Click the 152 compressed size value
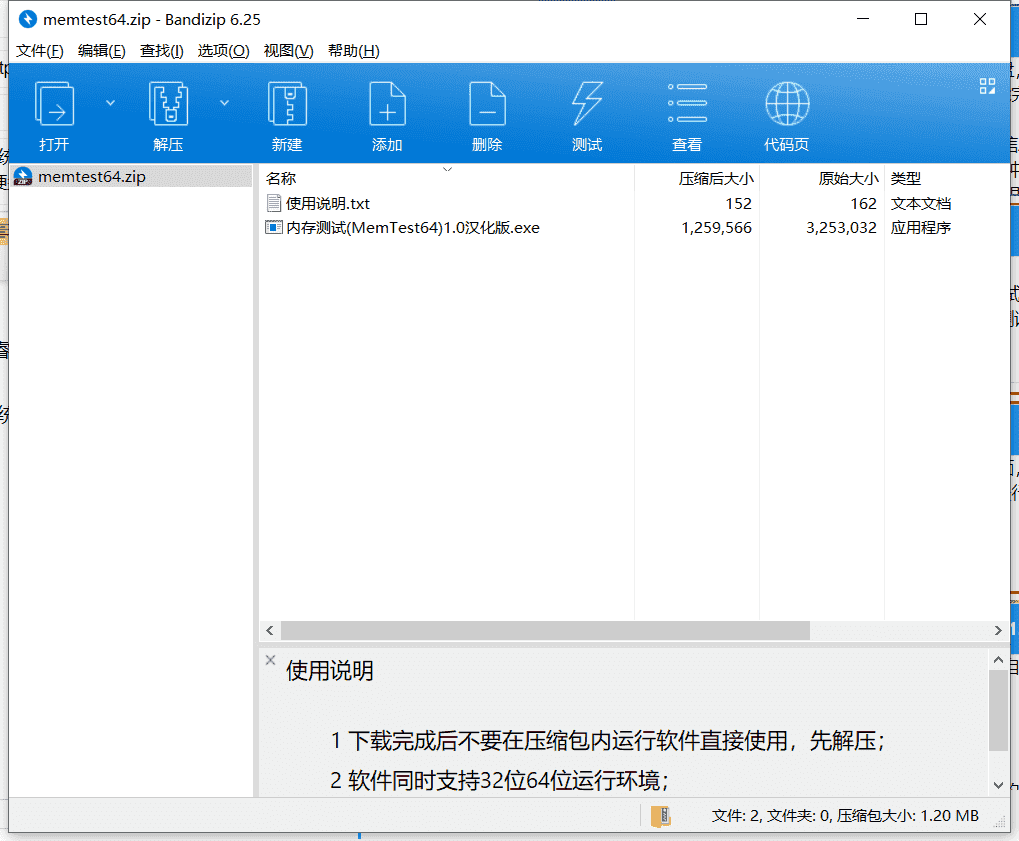 point(738,203)
